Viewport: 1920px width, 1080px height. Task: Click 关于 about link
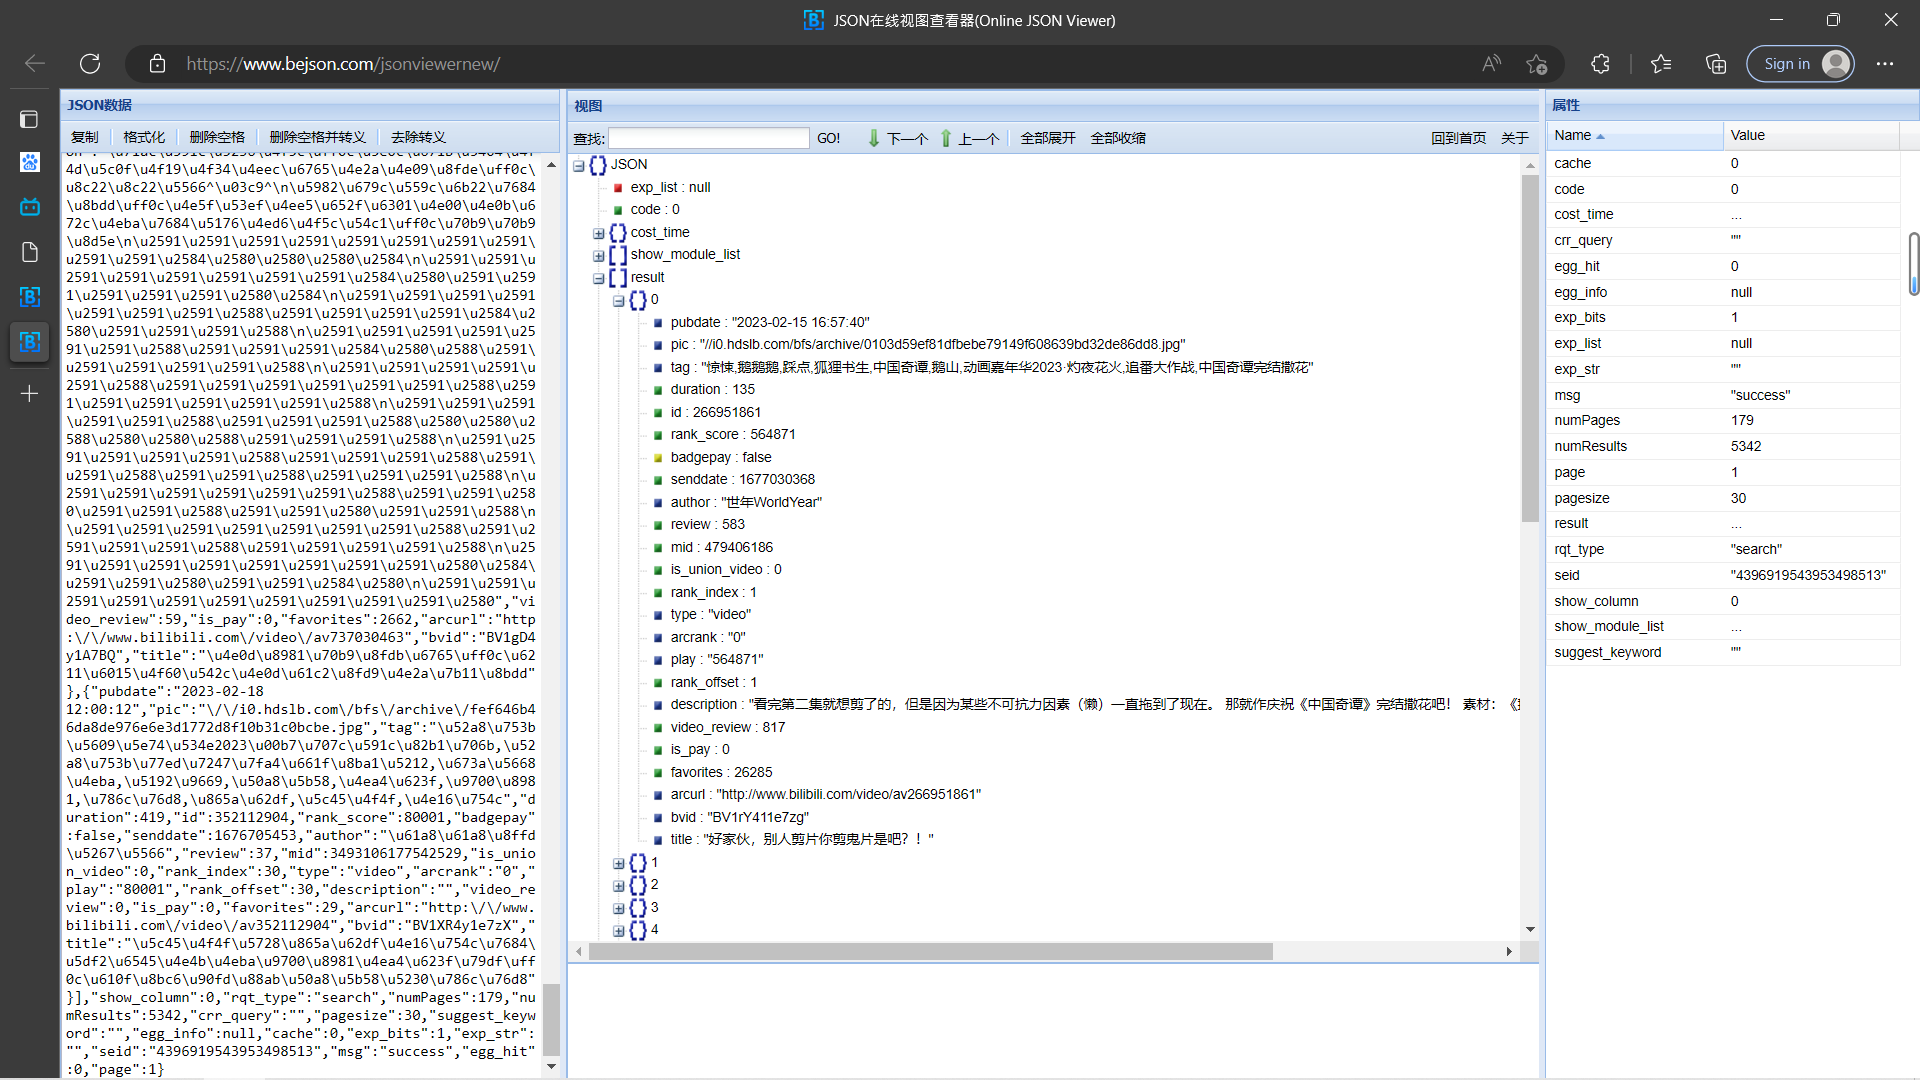tap(1515, 138)
